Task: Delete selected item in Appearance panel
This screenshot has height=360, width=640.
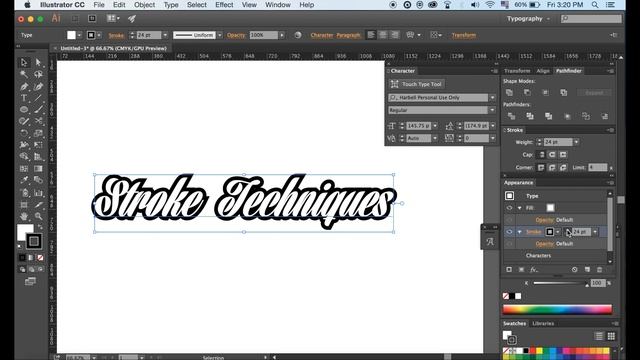Action: tap(599, 270)
